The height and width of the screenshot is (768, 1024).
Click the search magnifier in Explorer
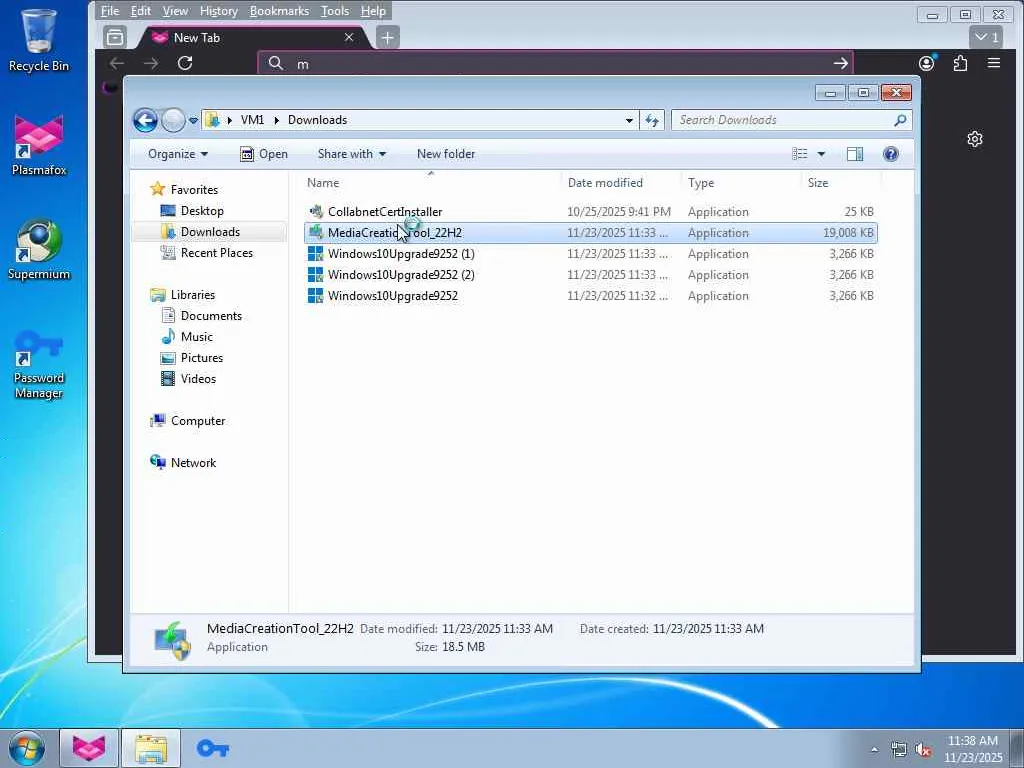(x=901, y=120)
